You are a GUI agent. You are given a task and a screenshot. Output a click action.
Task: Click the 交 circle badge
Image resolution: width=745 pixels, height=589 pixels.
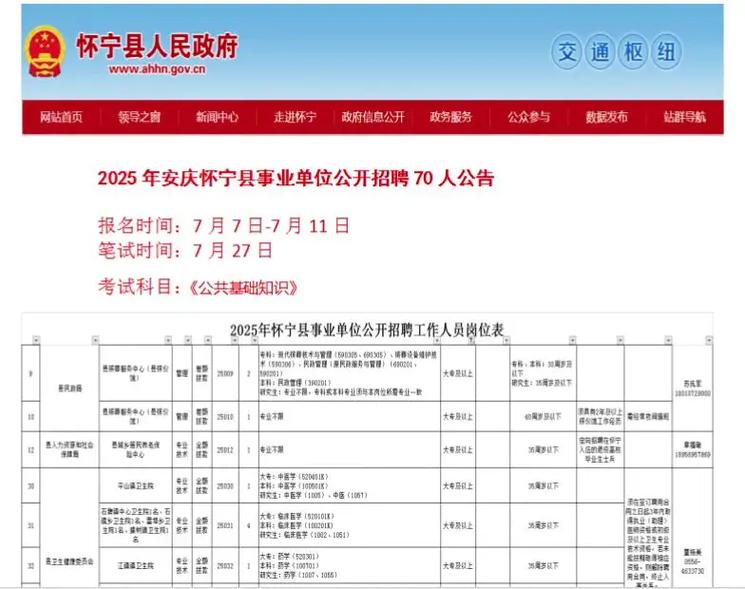[567, 51]
